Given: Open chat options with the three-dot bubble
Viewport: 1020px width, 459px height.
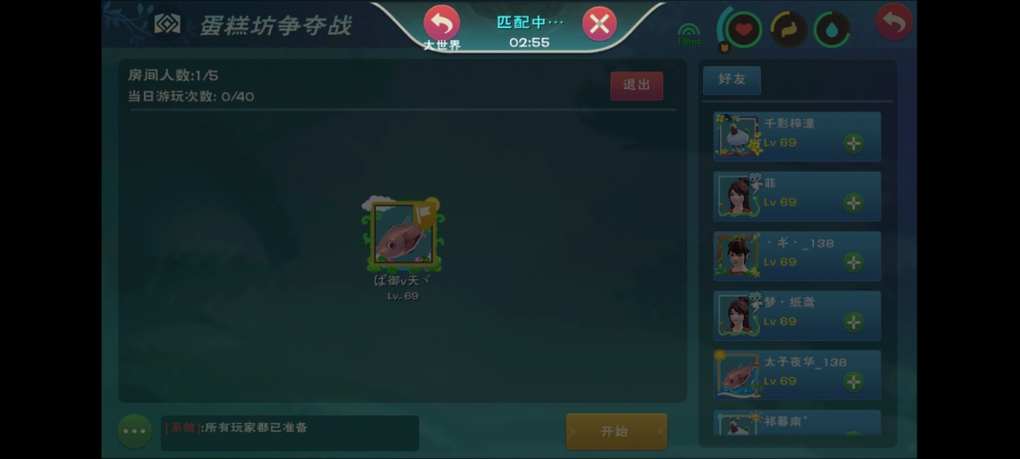Looking at the screenshot, I should 135,431.
